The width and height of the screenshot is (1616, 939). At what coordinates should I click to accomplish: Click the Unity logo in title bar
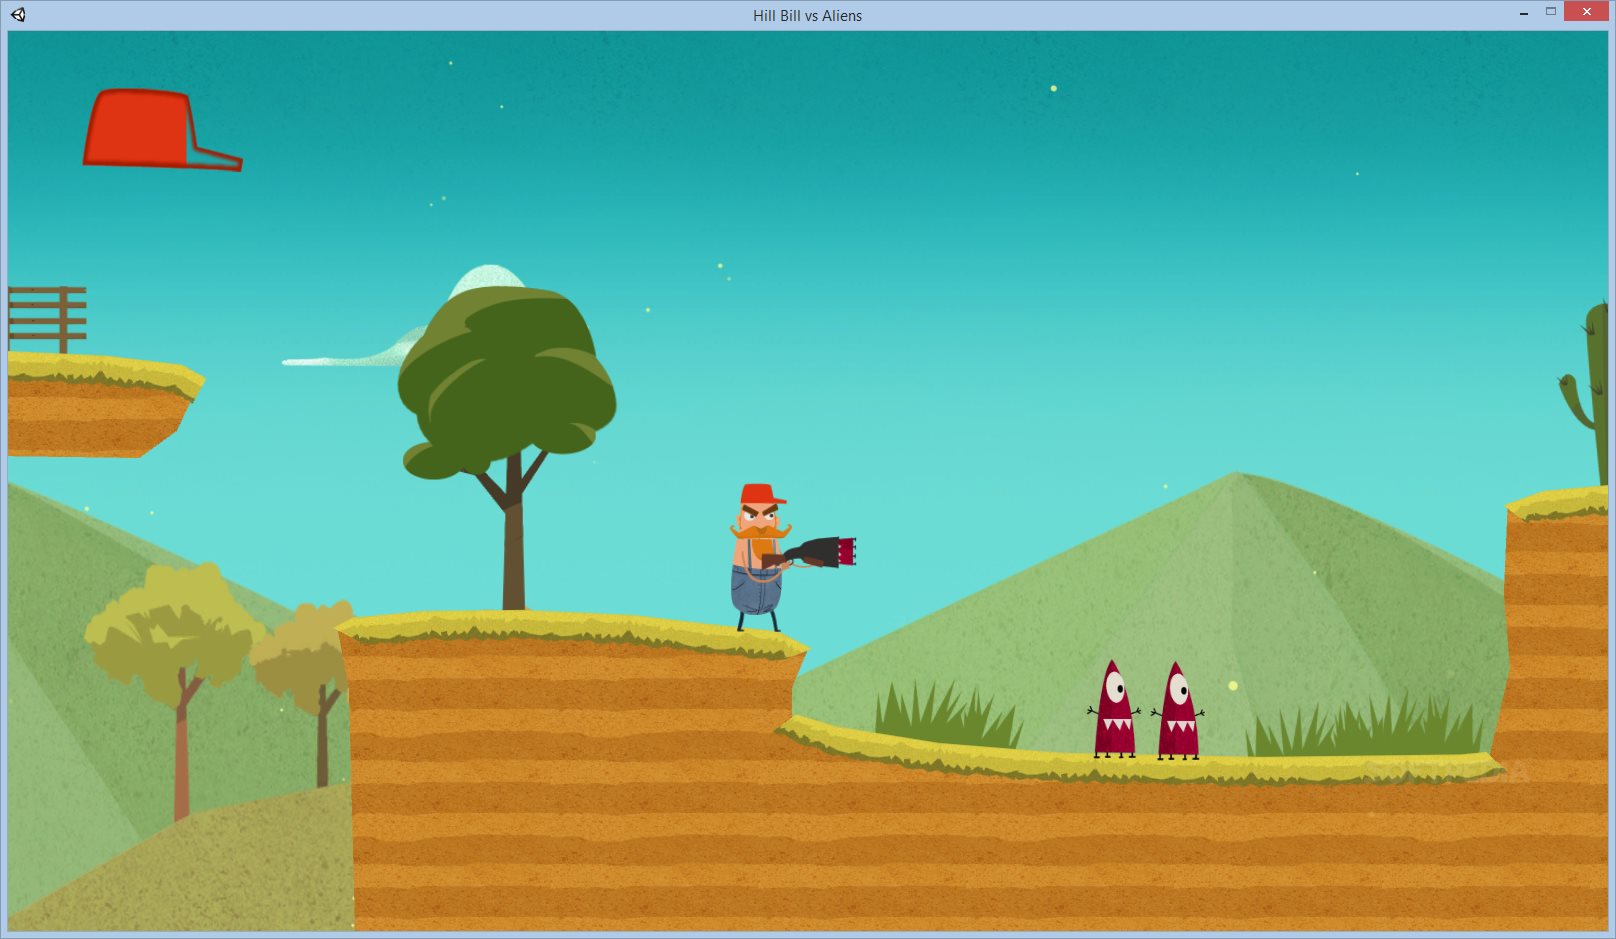(18, 15)
